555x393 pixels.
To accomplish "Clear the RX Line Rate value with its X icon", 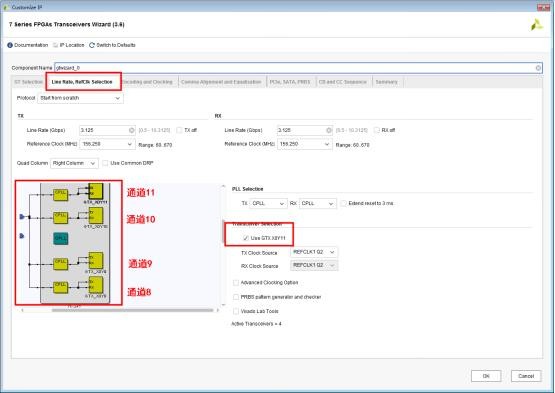I will (x=329, y=130).
